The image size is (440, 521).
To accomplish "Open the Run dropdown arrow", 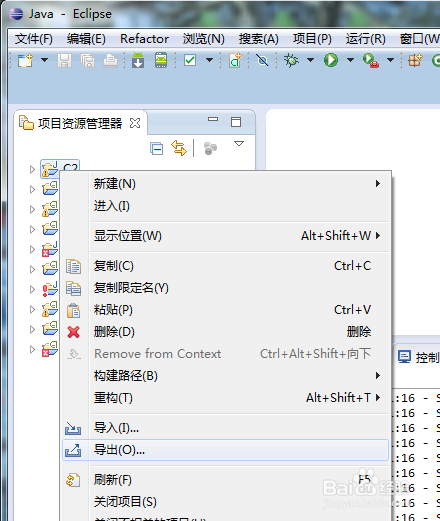I will [x=350, y=60].
